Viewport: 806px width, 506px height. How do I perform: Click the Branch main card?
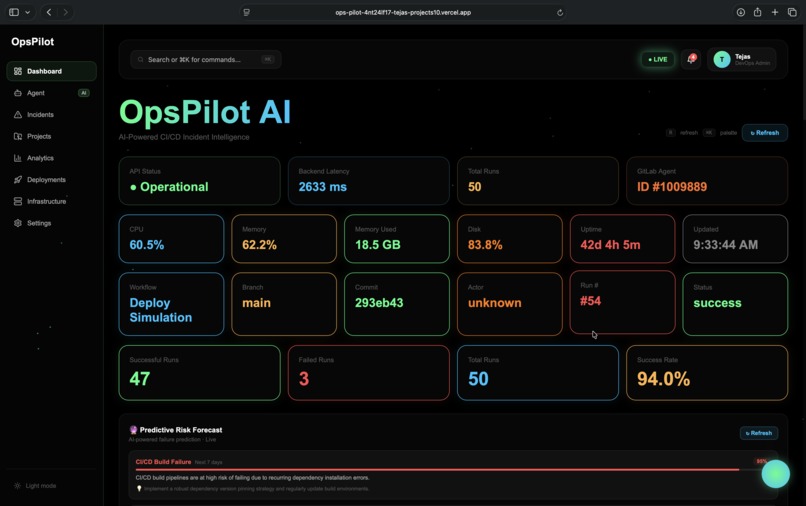point(284,304)
